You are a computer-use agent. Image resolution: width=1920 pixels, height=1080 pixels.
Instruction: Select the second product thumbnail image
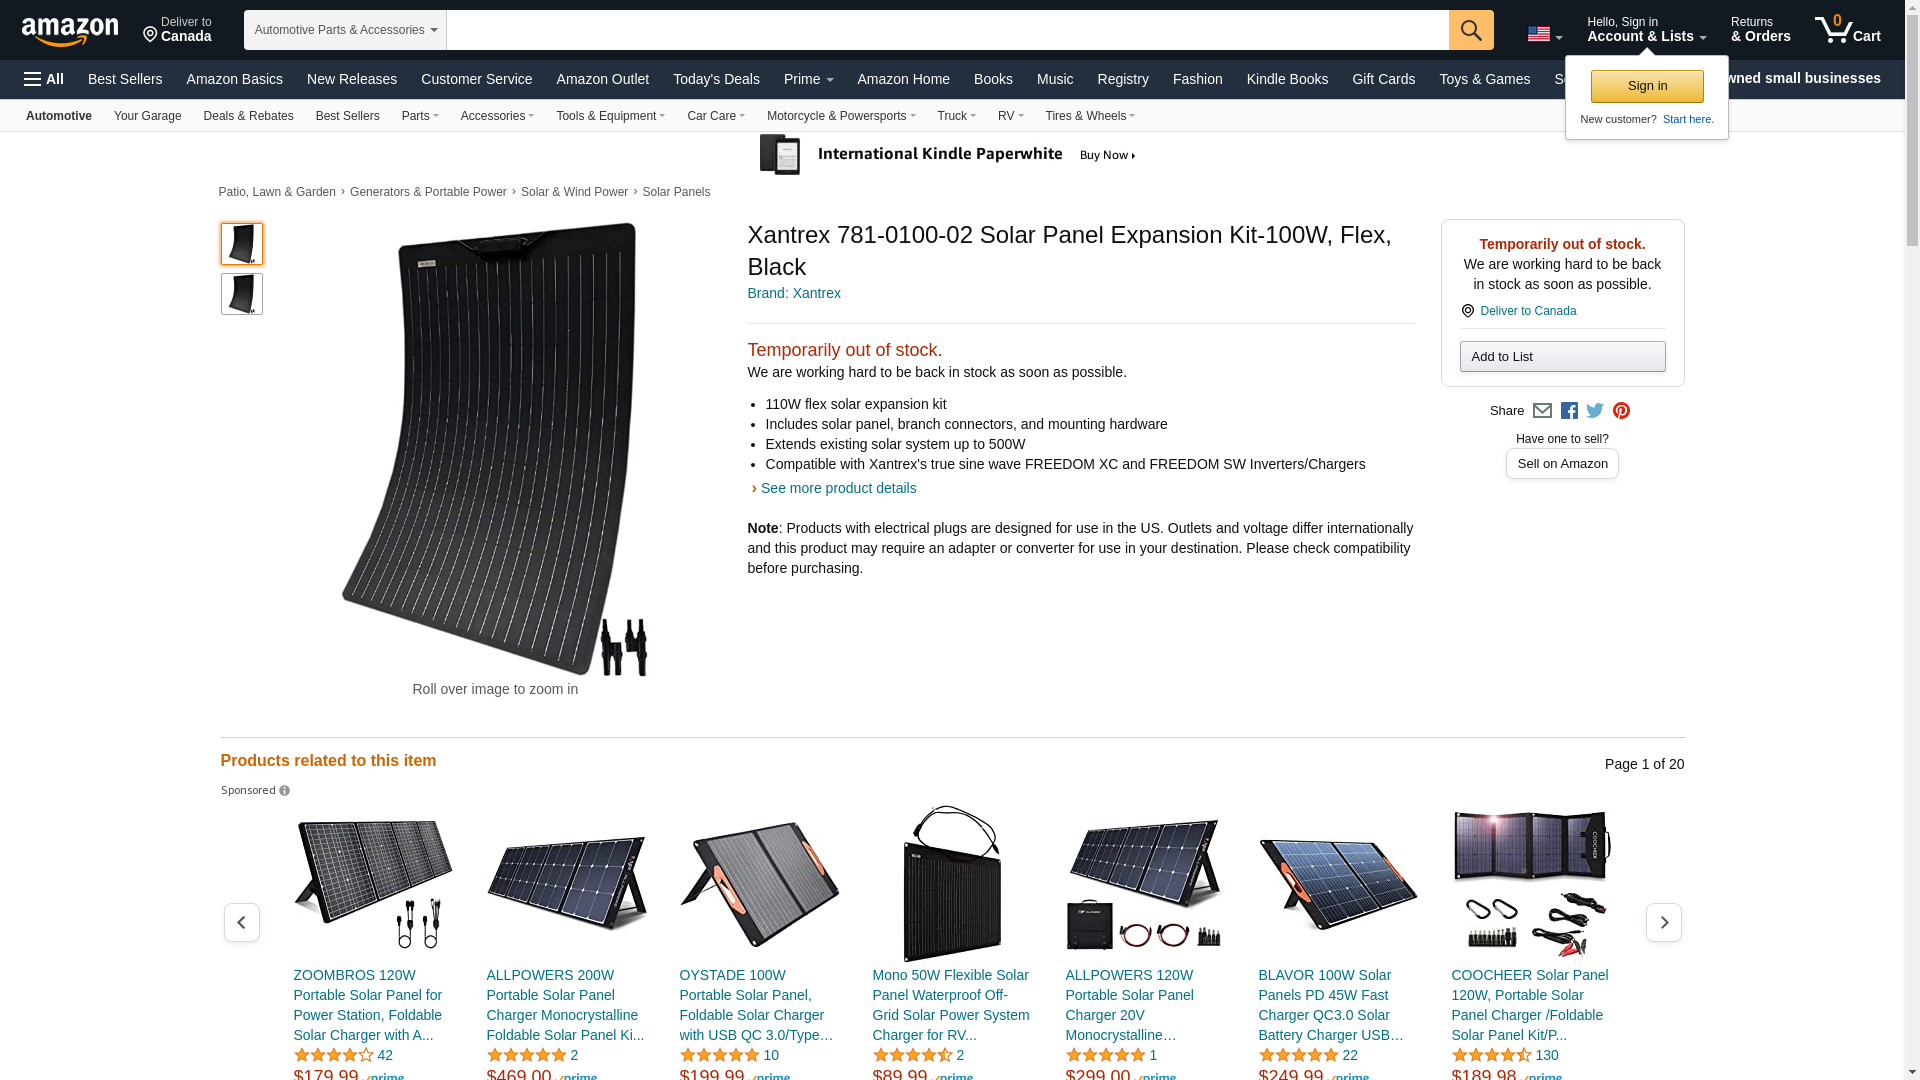(242, 294)
